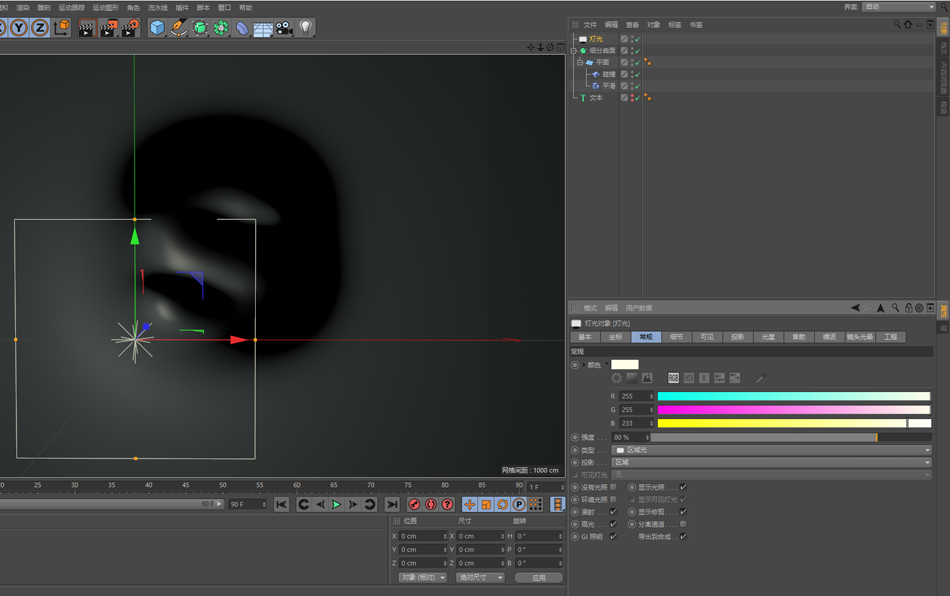This screenshot has height=596, width=950.
Task: Open the green subdivision generator icon
Action: point(200,28)
